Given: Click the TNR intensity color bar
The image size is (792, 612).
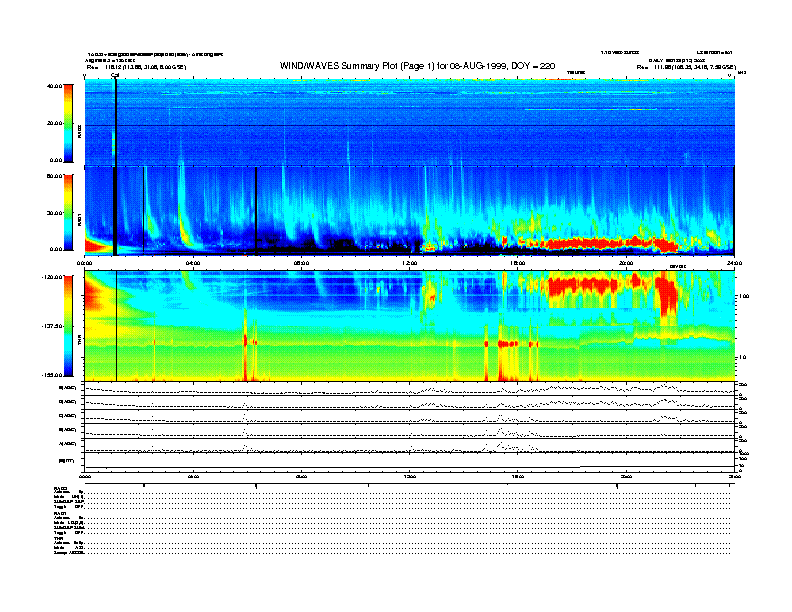Looking at the screenshot, I should pos(68,326).
